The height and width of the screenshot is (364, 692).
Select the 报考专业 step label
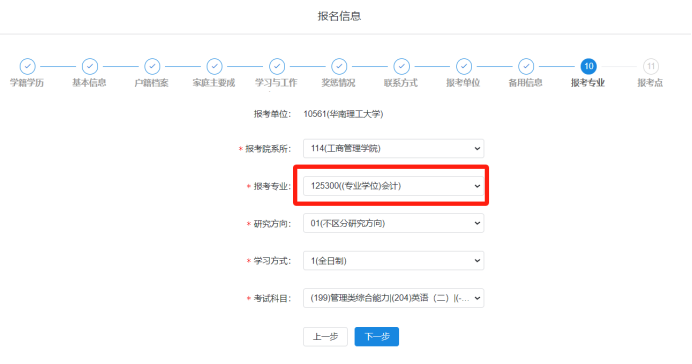coord(588,83)
